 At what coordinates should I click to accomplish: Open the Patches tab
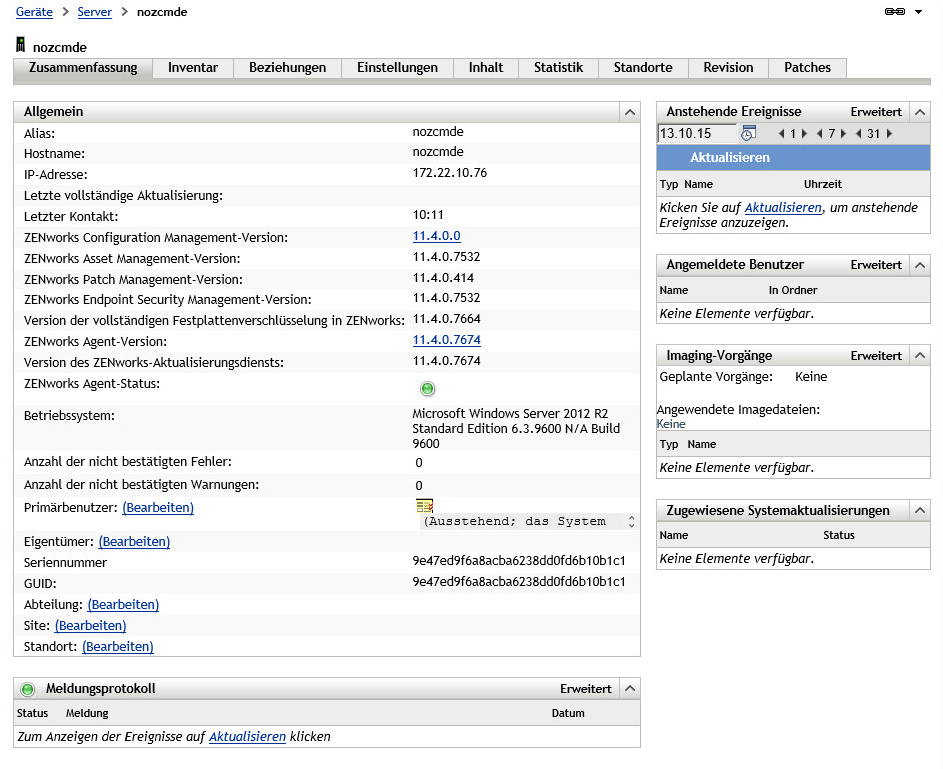807,68
